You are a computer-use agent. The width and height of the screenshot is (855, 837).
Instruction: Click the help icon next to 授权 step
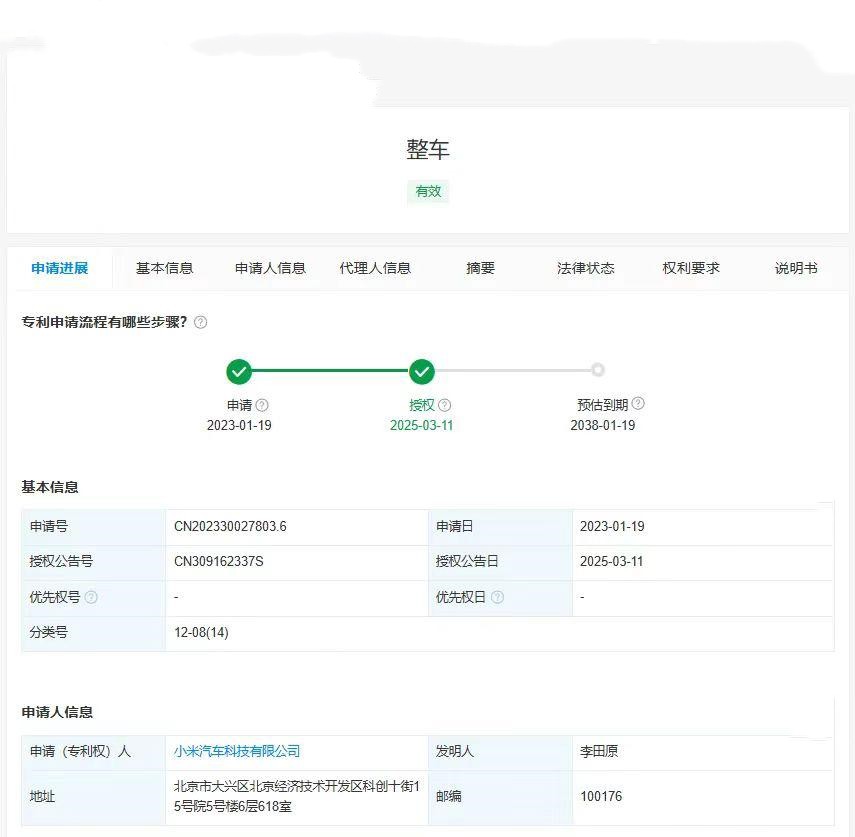(x=444, y=405)
